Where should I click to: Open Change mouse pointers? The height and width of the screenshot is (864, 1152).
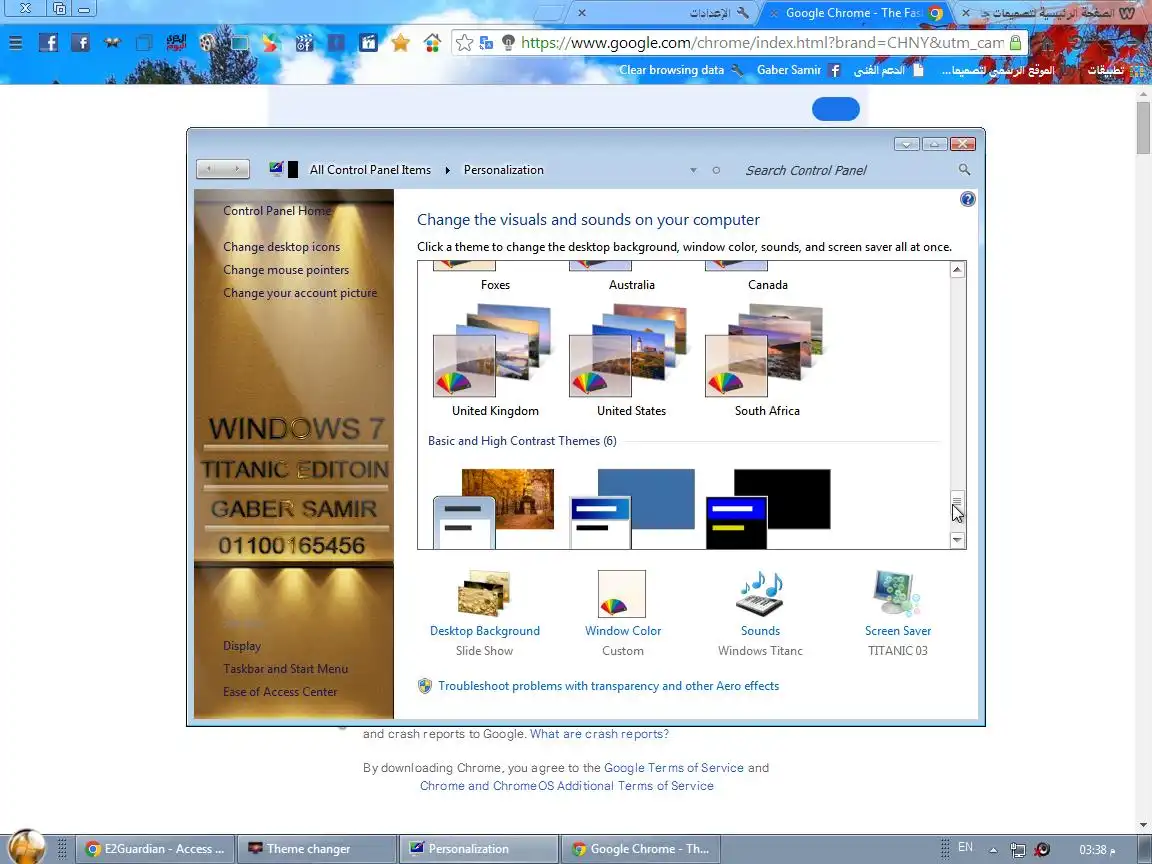286,270
